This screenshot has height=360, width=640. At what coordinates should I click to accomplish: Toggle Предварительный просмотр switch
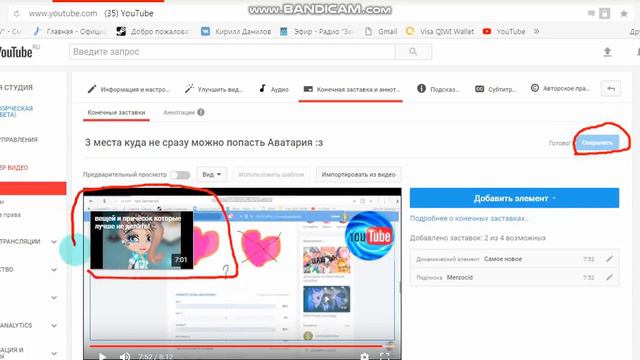tap(180, 175)
